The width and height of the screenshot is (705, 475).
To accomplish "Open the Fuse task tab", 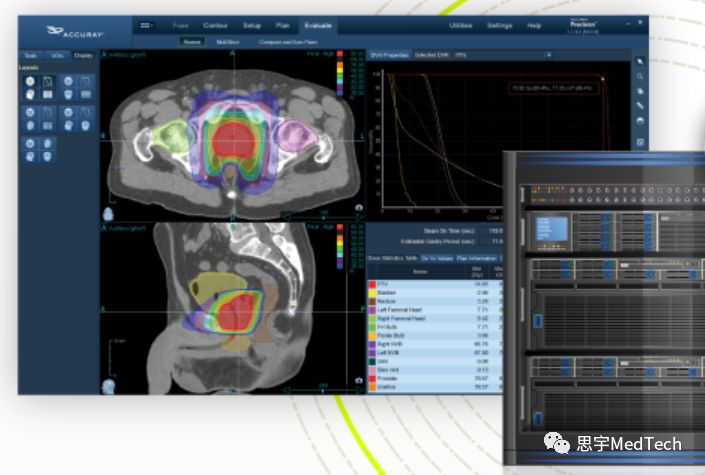I will point(180,26).
